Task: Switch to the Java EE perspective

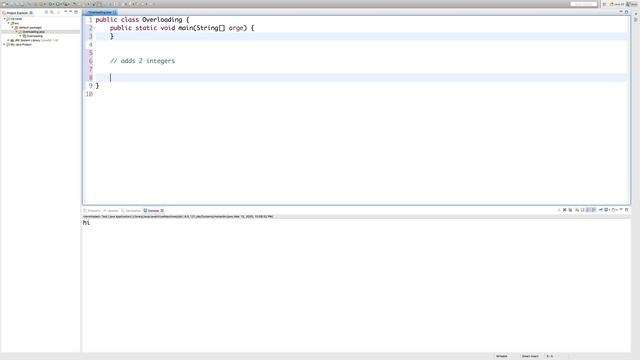Action: [x=617, y=4]
